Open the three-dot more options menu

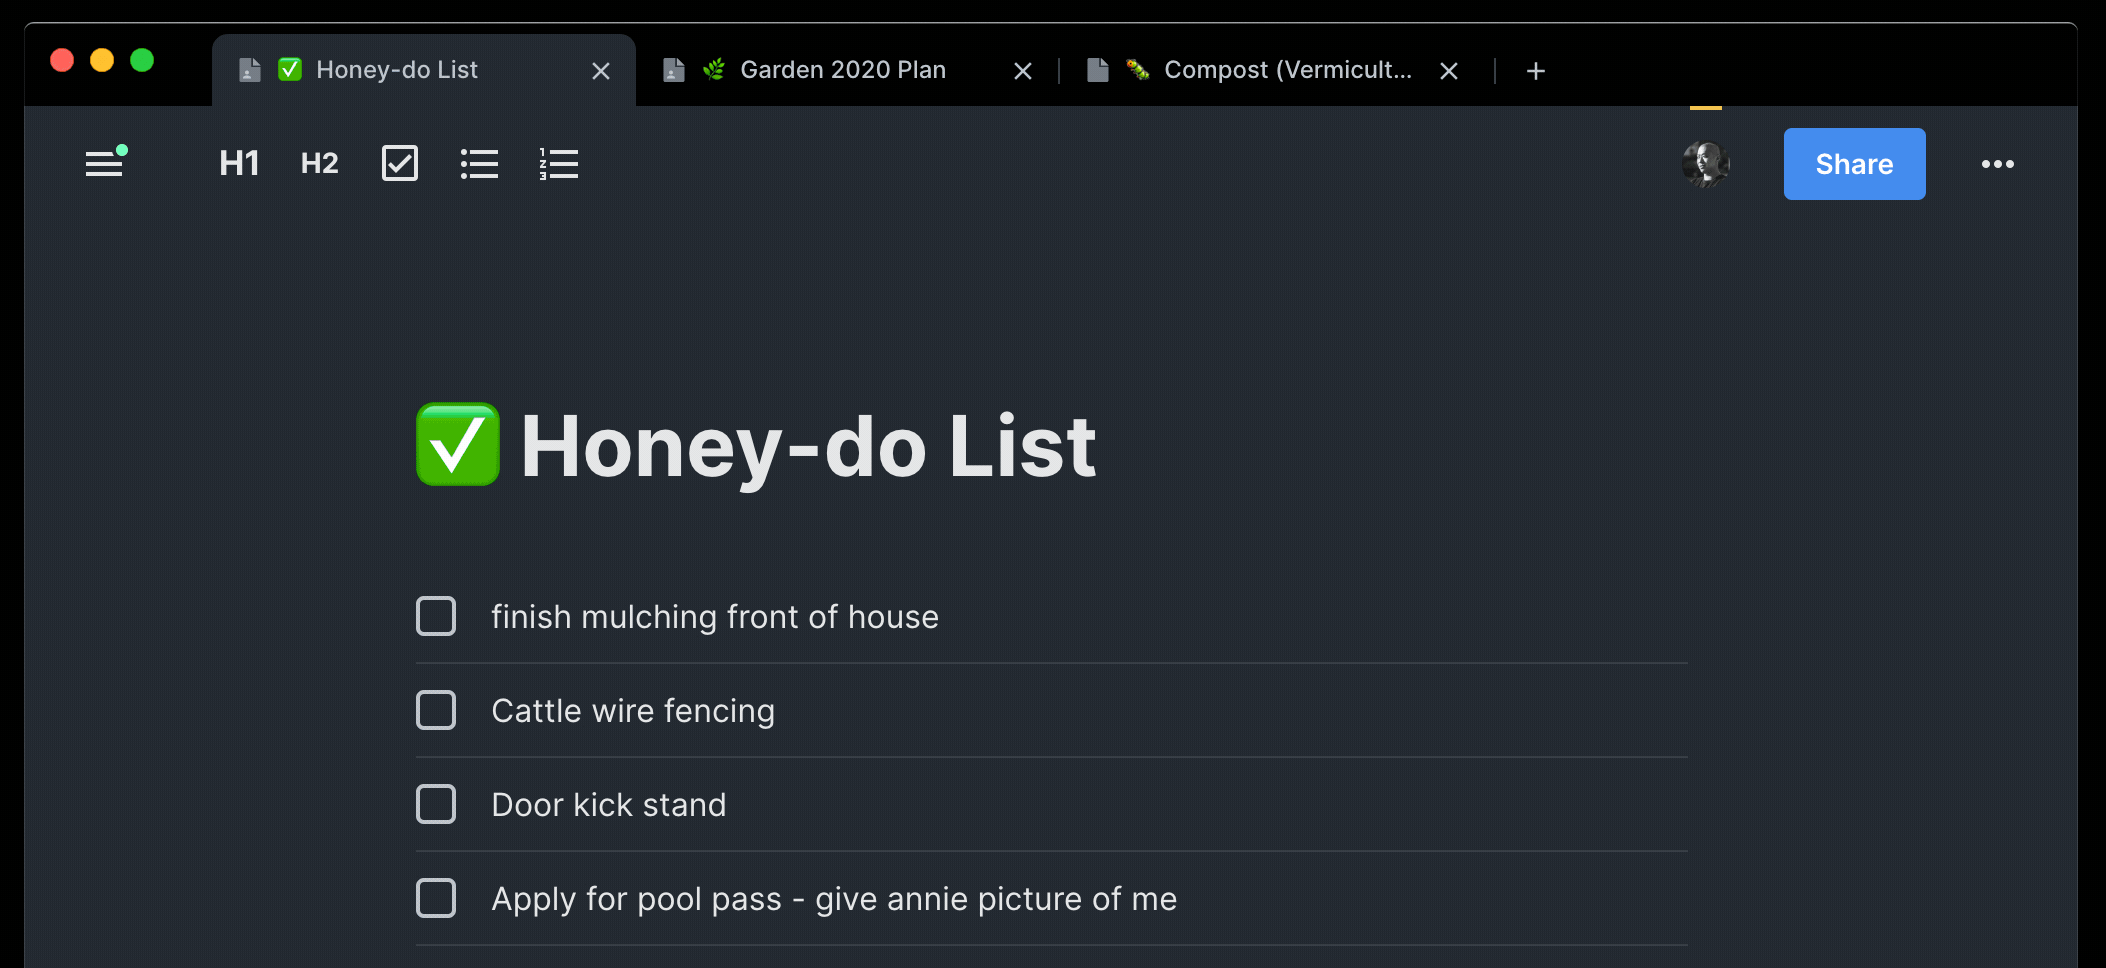1997,164
